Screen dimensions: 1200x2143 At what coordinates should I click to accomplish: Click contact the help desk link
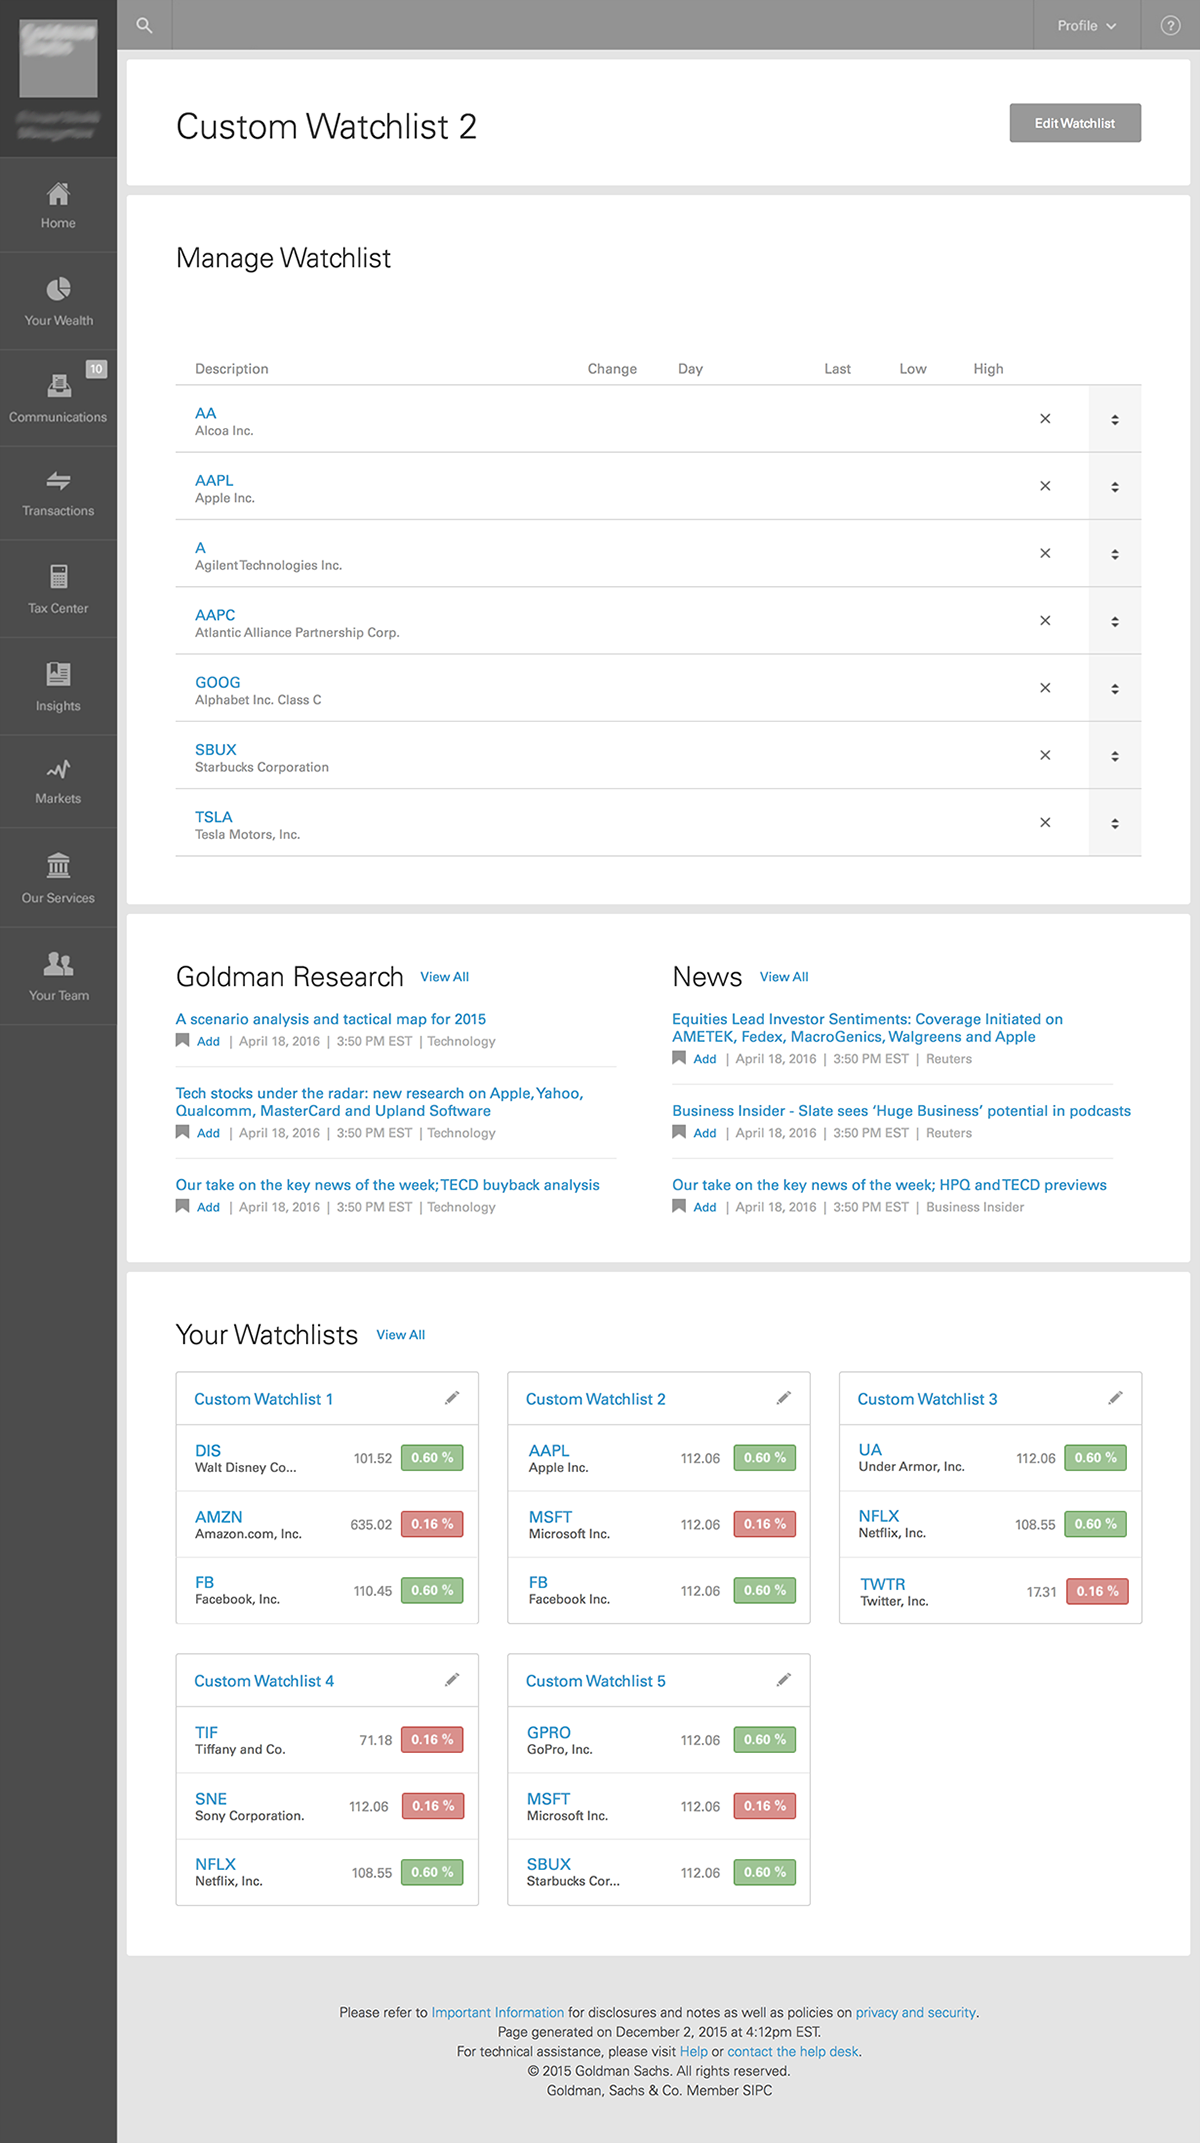click(793, 2051)
